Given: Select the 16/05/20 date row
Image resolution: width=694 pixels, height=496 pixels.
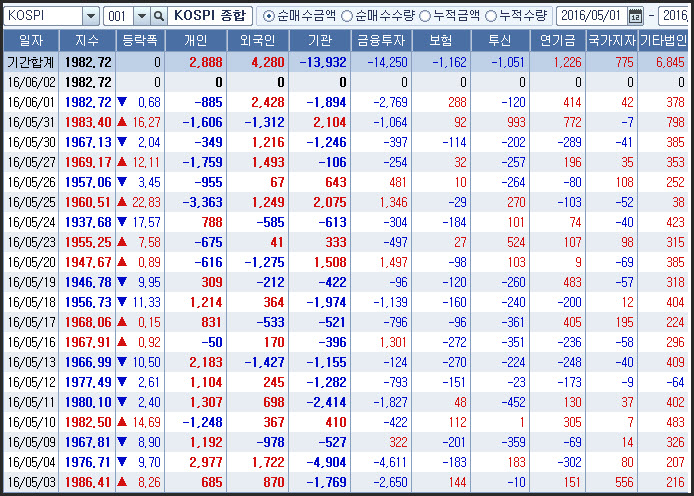Looking at the screenshot, I should coord(346,262).
